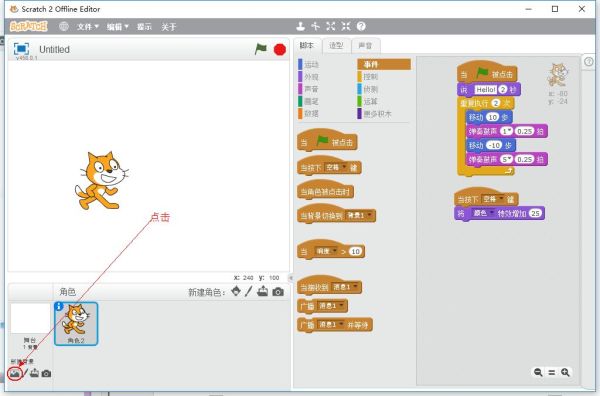
Task: Click the repeat count field in 重复执行 block
Action: pos(496,103)
